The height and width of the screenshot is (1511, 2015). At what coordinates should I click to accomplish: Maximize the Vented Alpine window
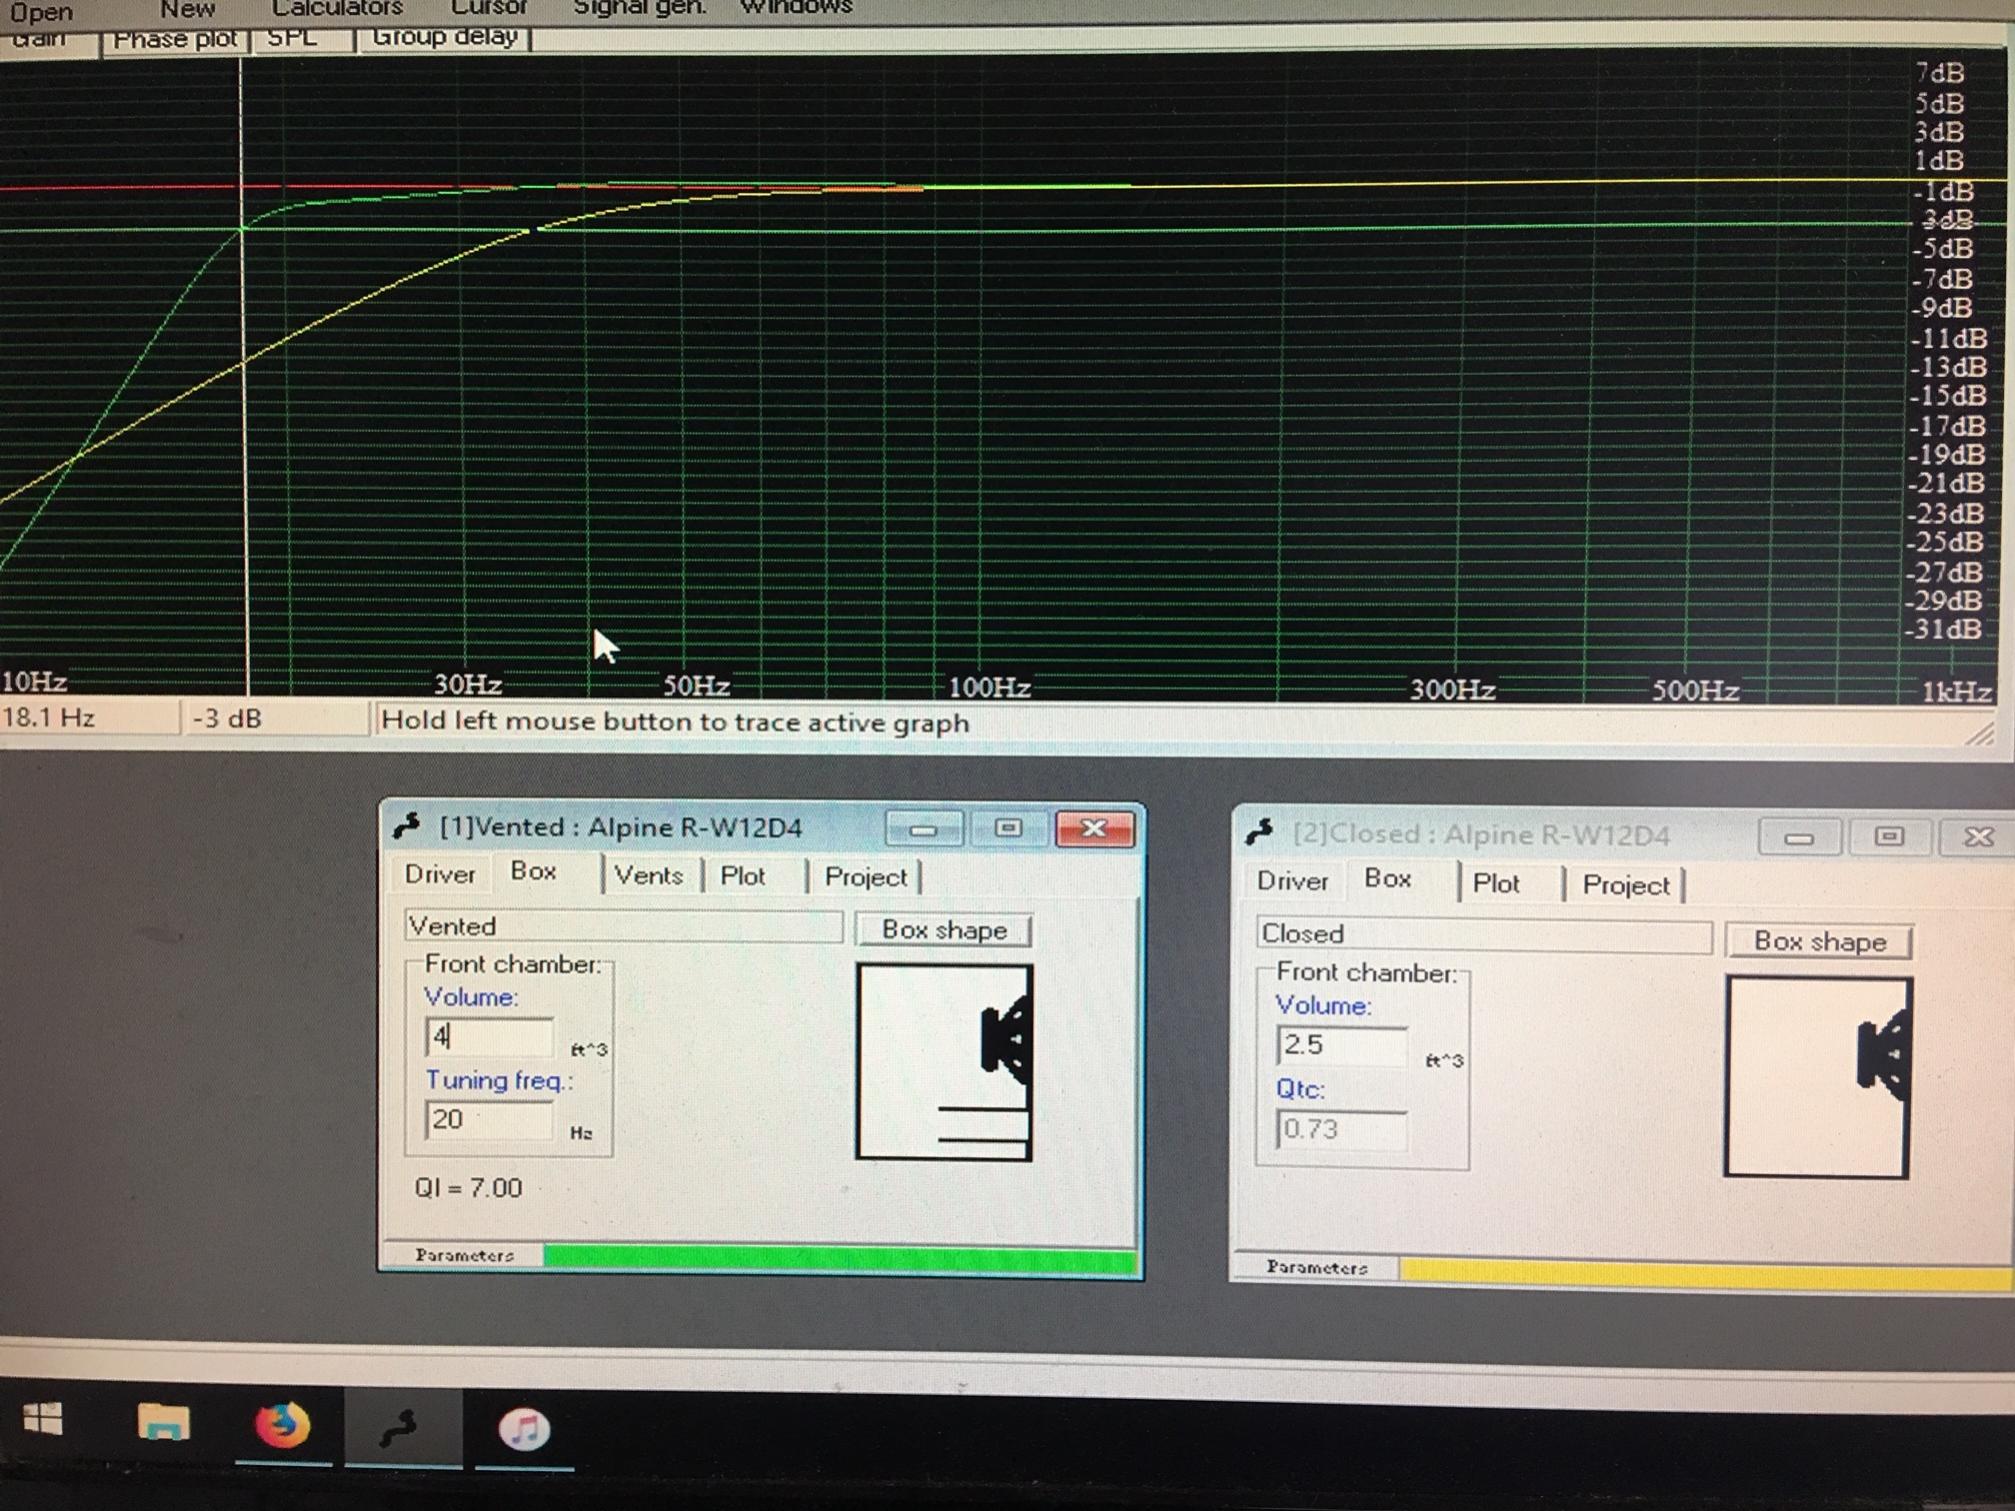click(x=1008, y=829)
